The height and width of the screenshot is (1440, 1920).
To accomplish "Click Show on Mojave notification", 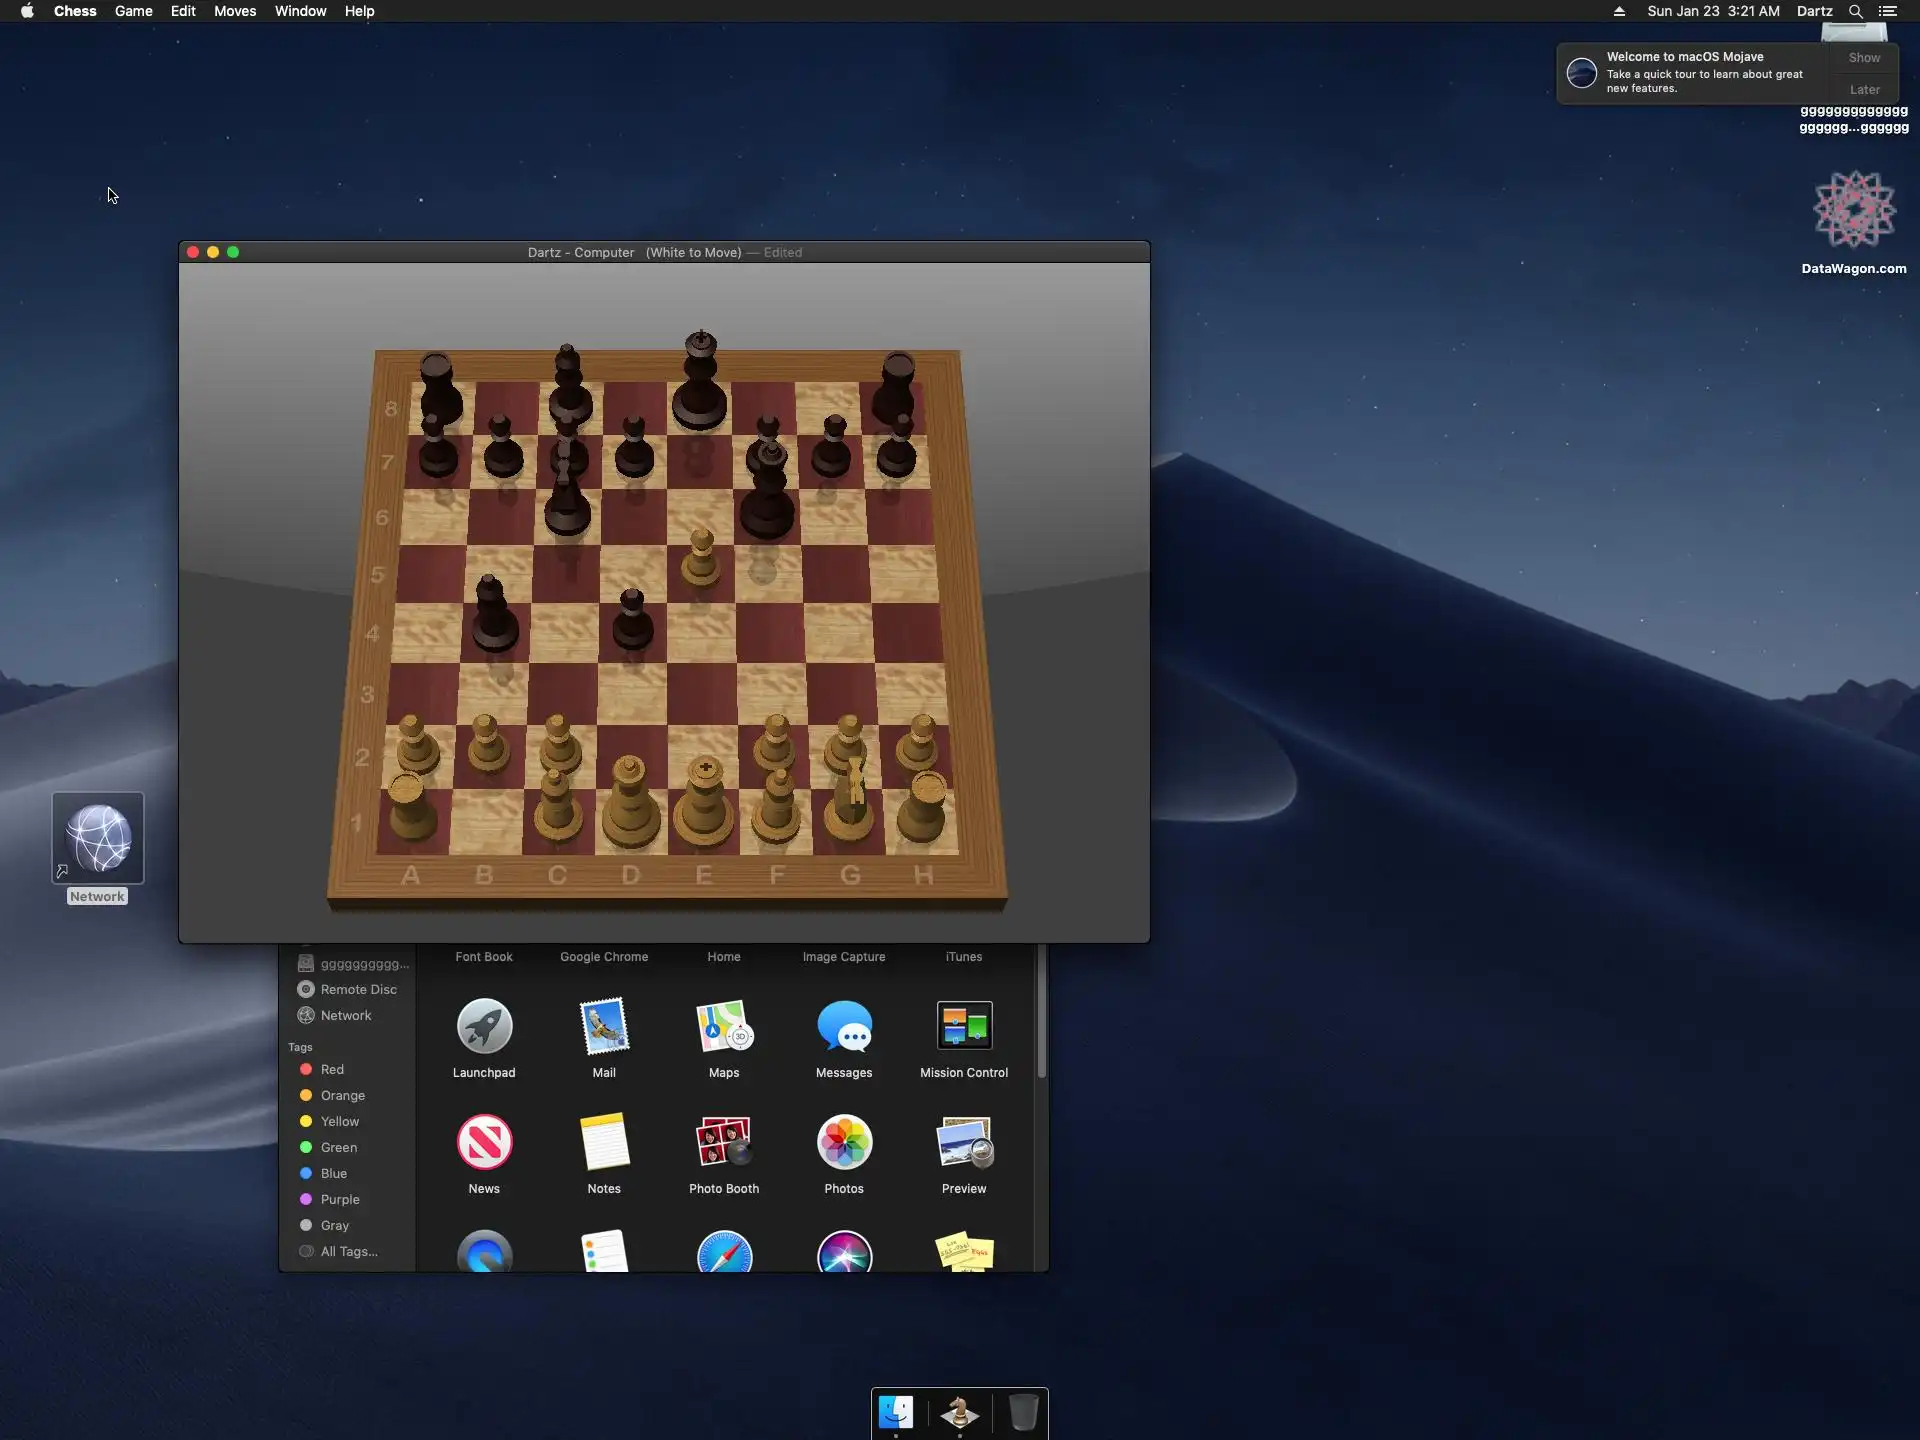I will tap(1863, 58).
